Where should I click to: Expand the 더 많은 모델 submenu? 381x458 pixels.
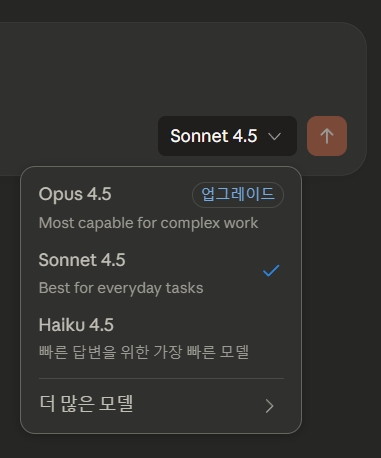coord(161,405)
